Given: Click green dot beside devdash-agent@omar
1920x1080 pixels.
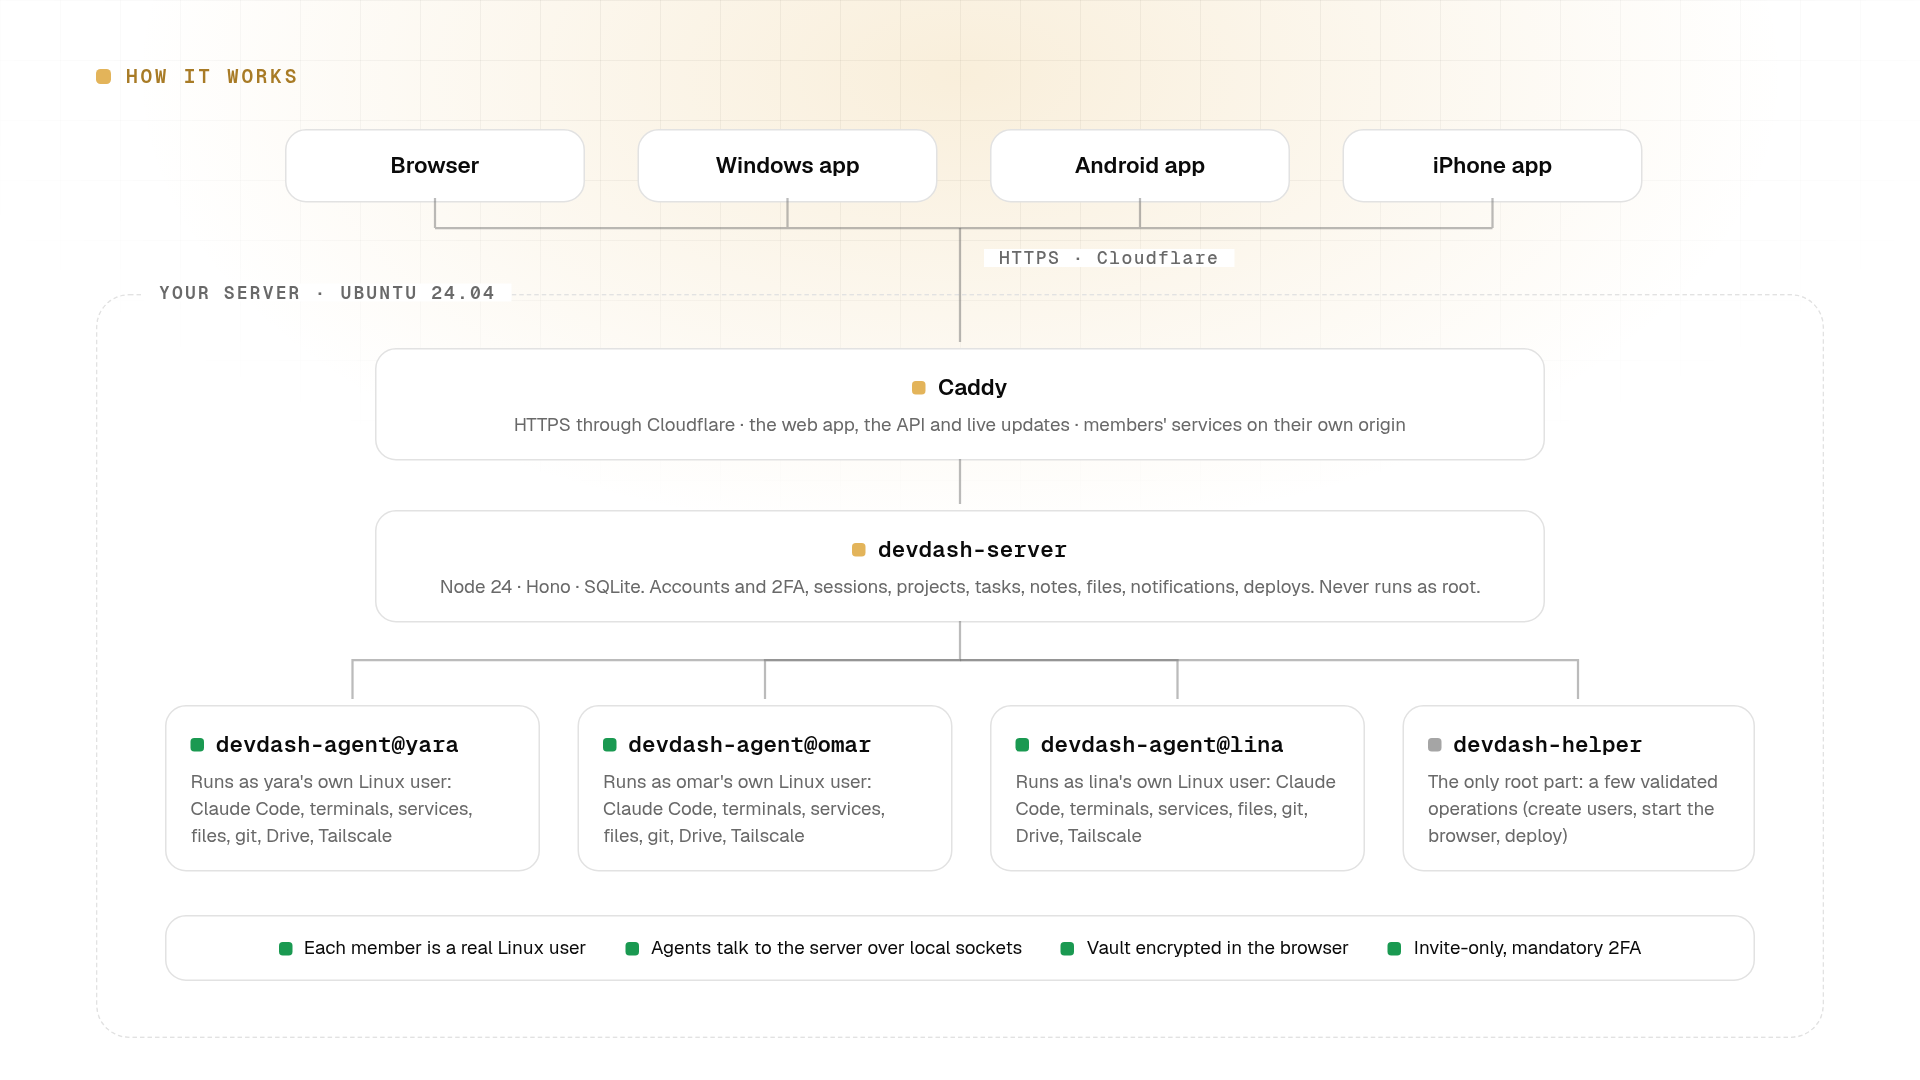Looking at the screenshot, I should tap(610, 745).
